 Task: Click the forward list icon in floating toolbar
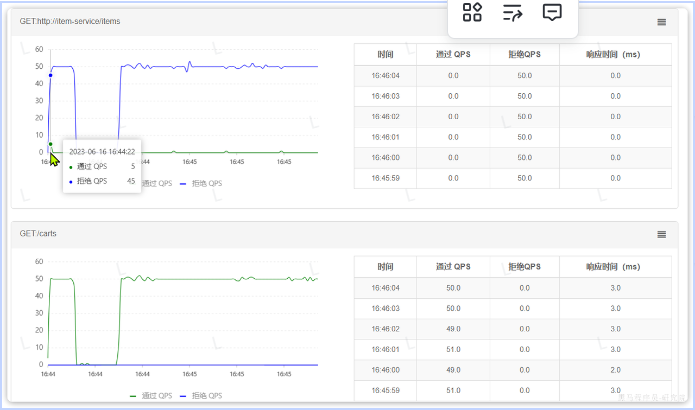pos(512,12)
